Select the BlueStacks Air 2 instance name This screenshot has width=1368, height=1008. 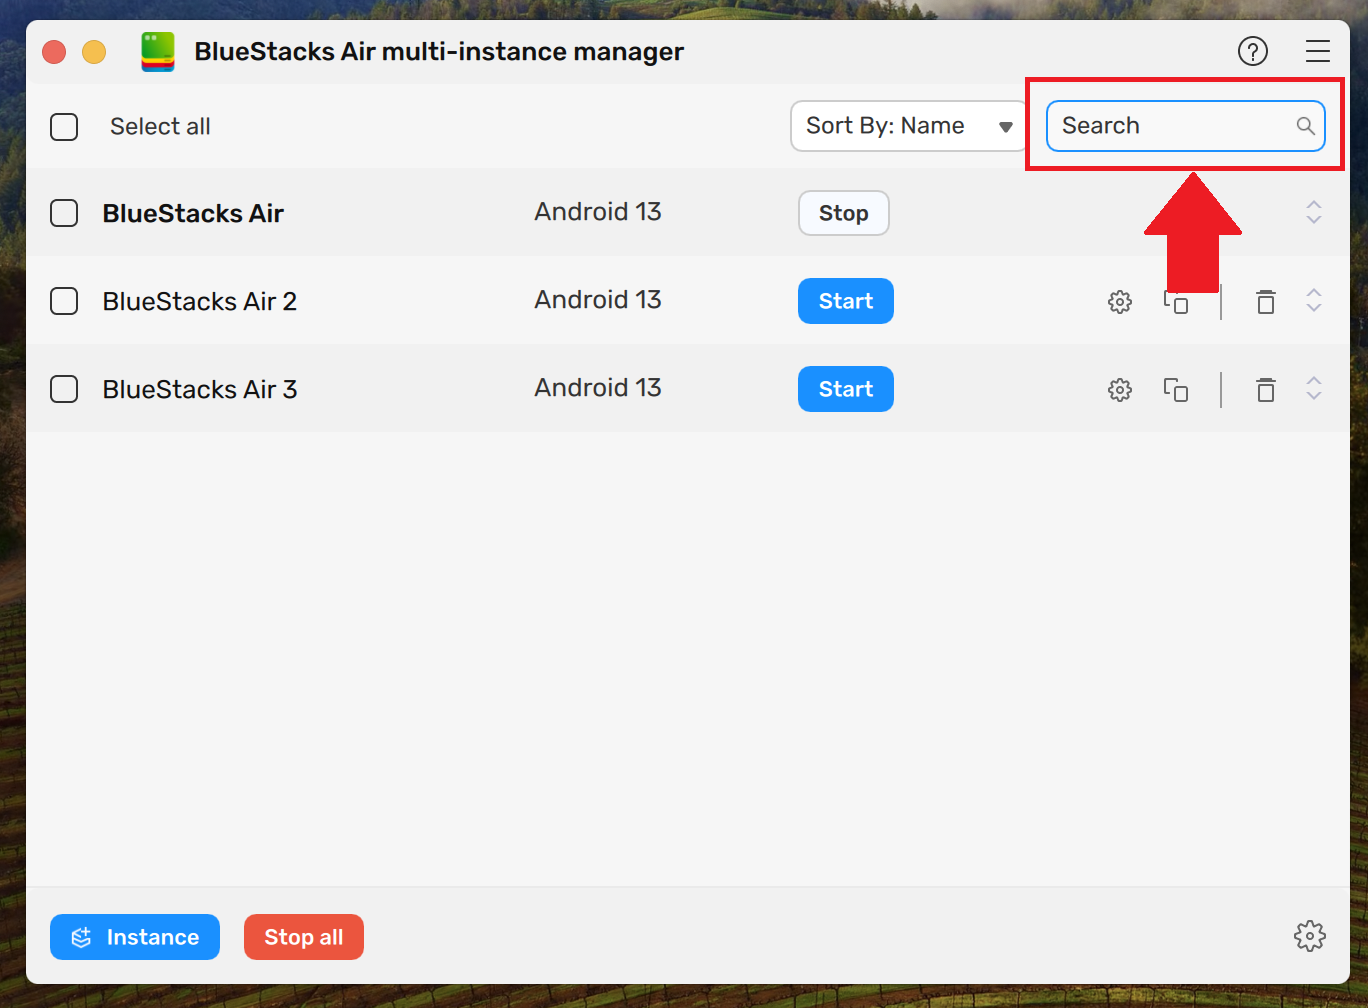tap(200, 301)
